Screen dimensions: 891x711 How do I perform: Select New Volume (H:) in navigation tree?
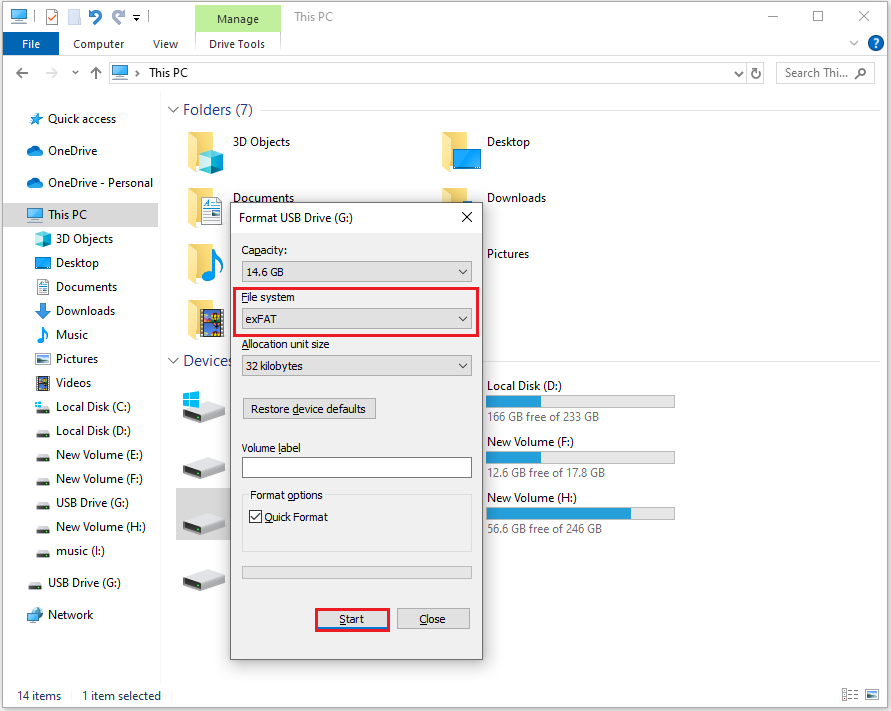(x=101, y=526)
